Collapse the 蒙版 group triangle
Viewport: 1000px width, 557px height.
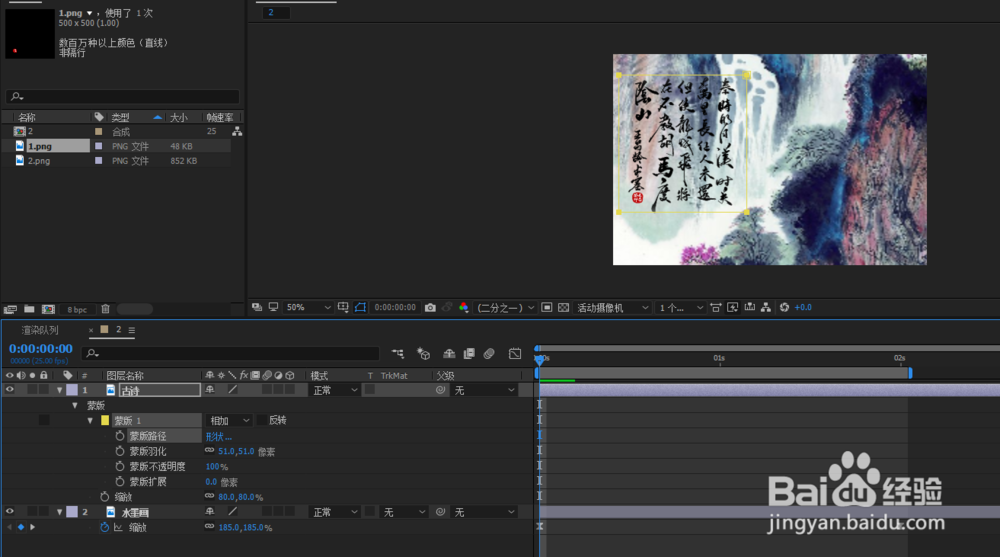pos(75,405)
